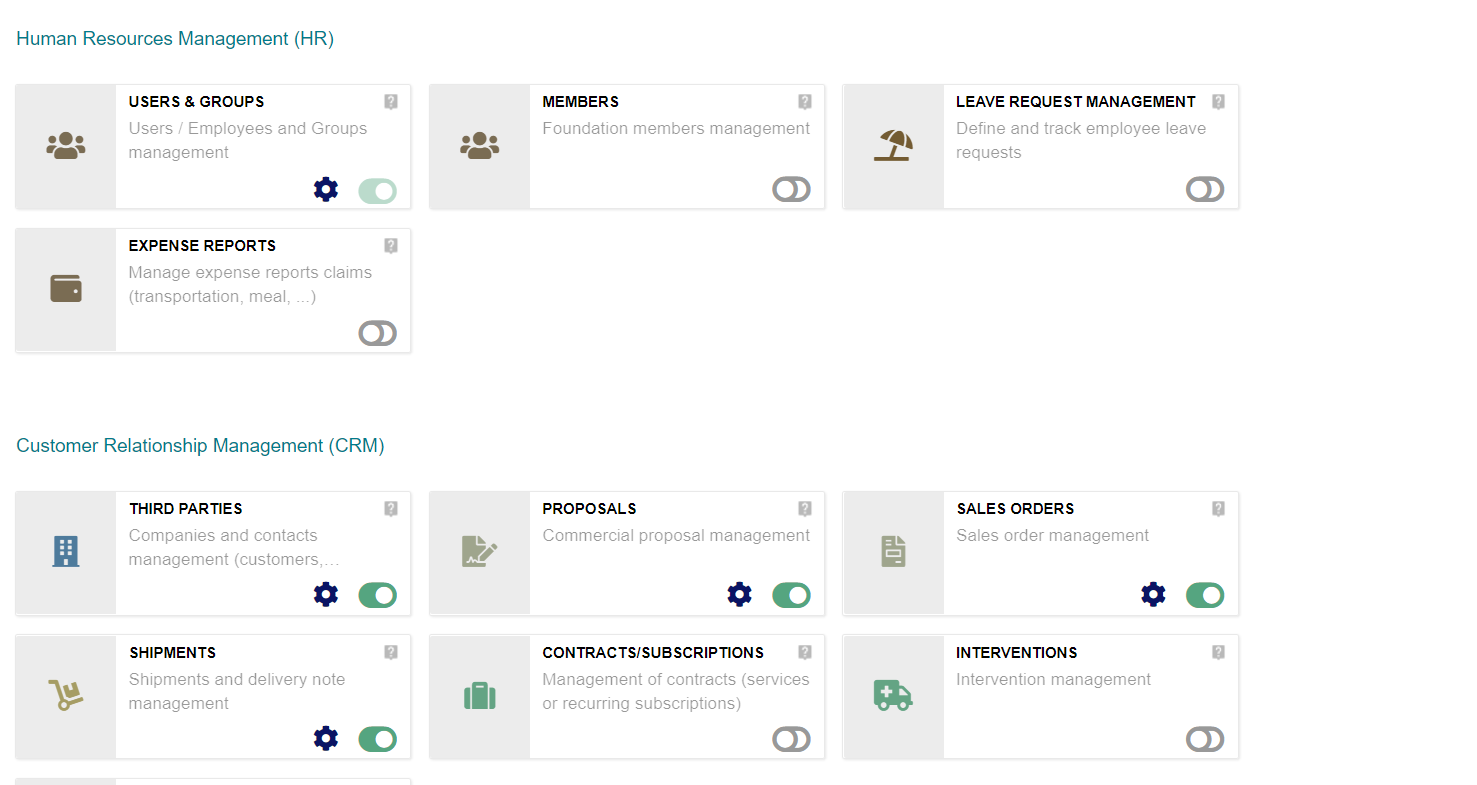Turn on Leave Request Management module
The image size is (1477, 785).
click(1205, 190)
